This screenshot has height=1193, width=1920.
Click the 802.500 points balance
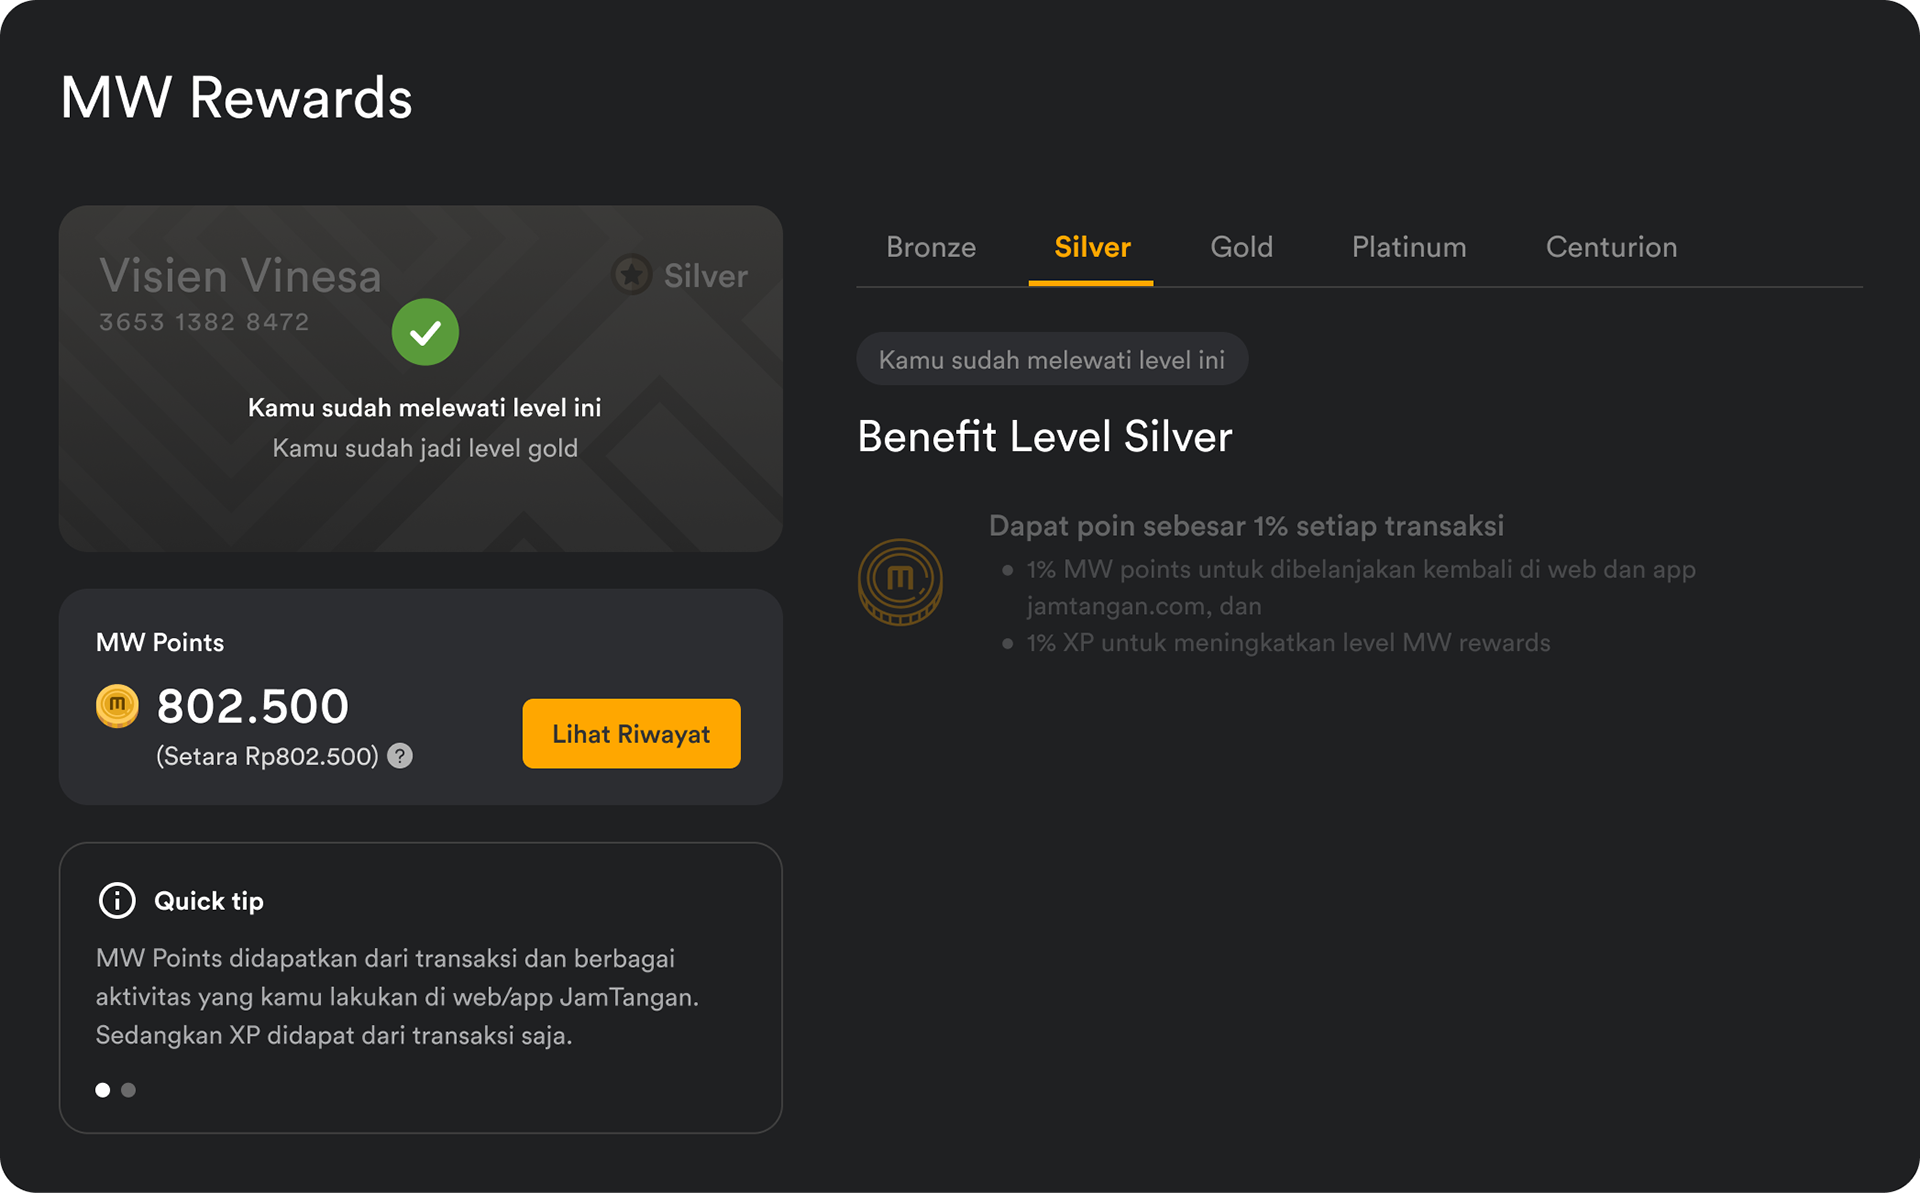253,706
